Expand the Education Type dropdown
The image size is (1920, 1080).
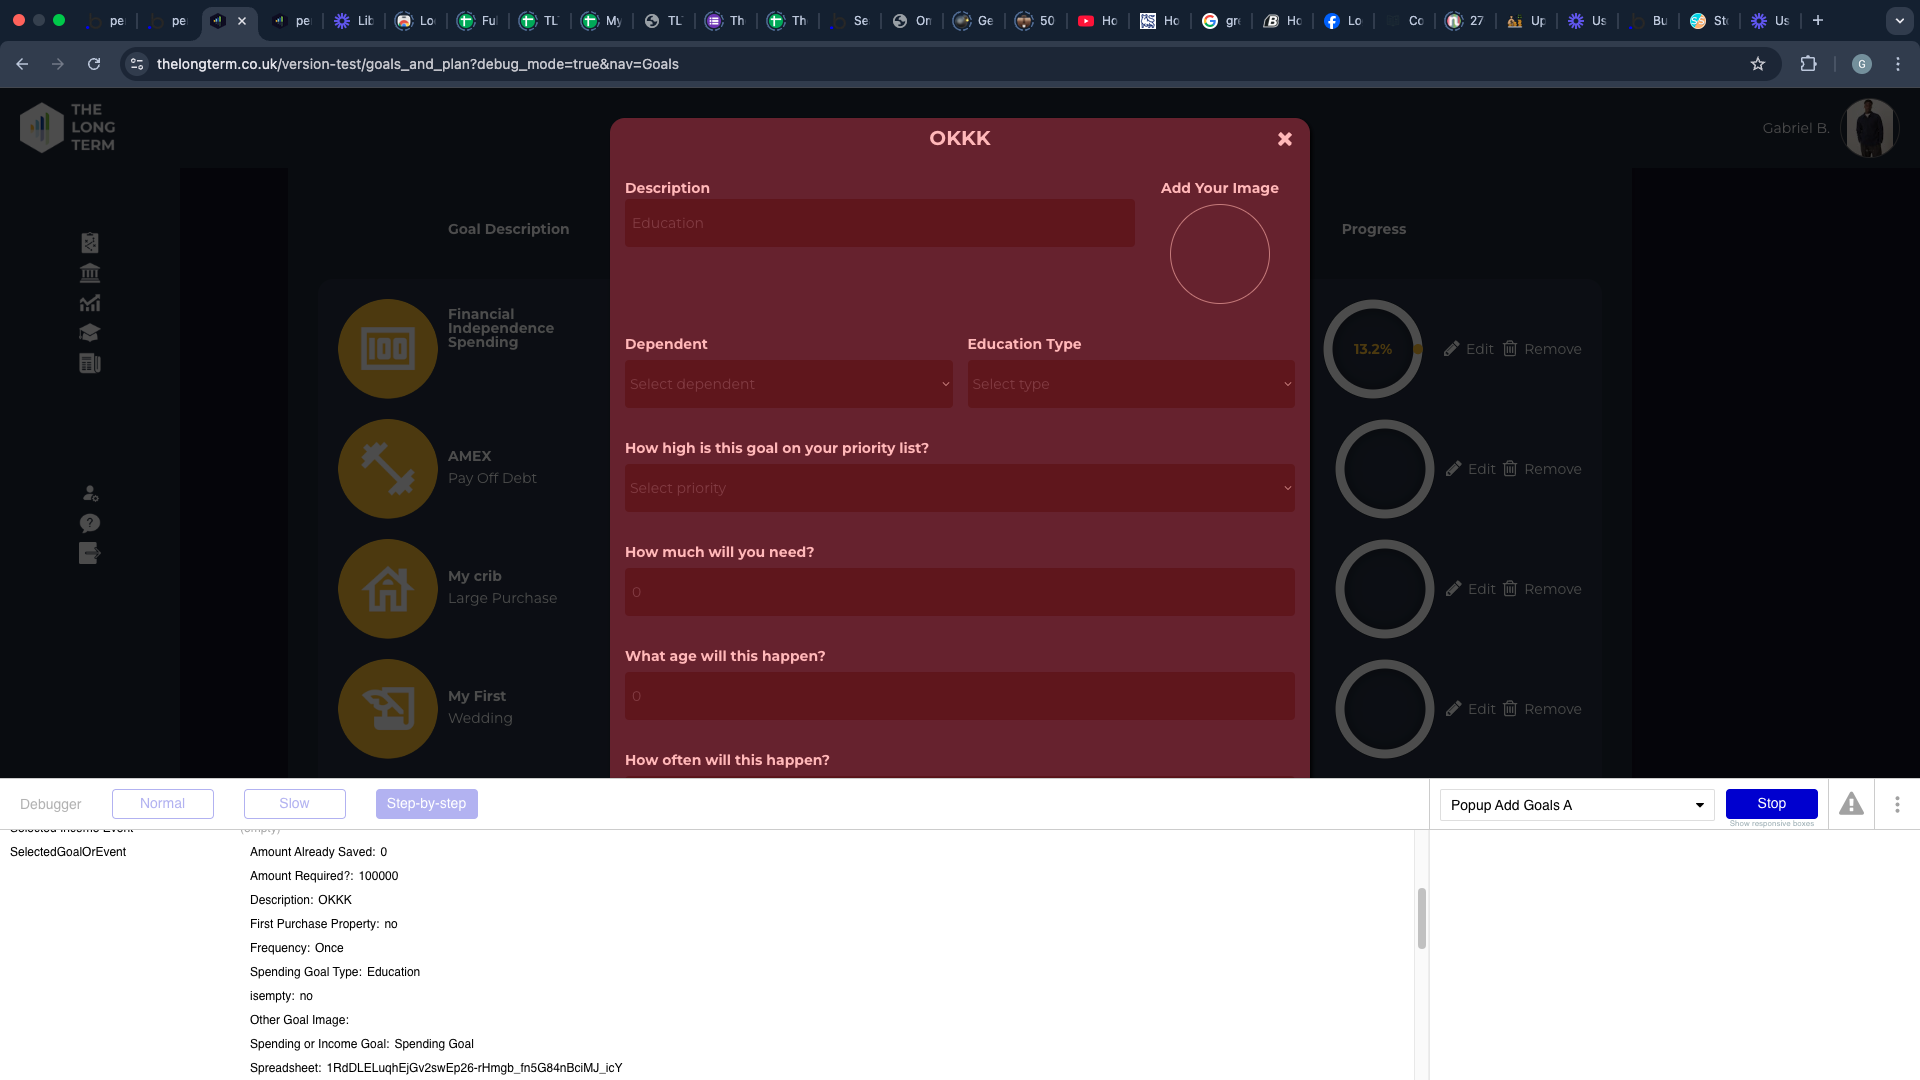tap(1130, 384)
